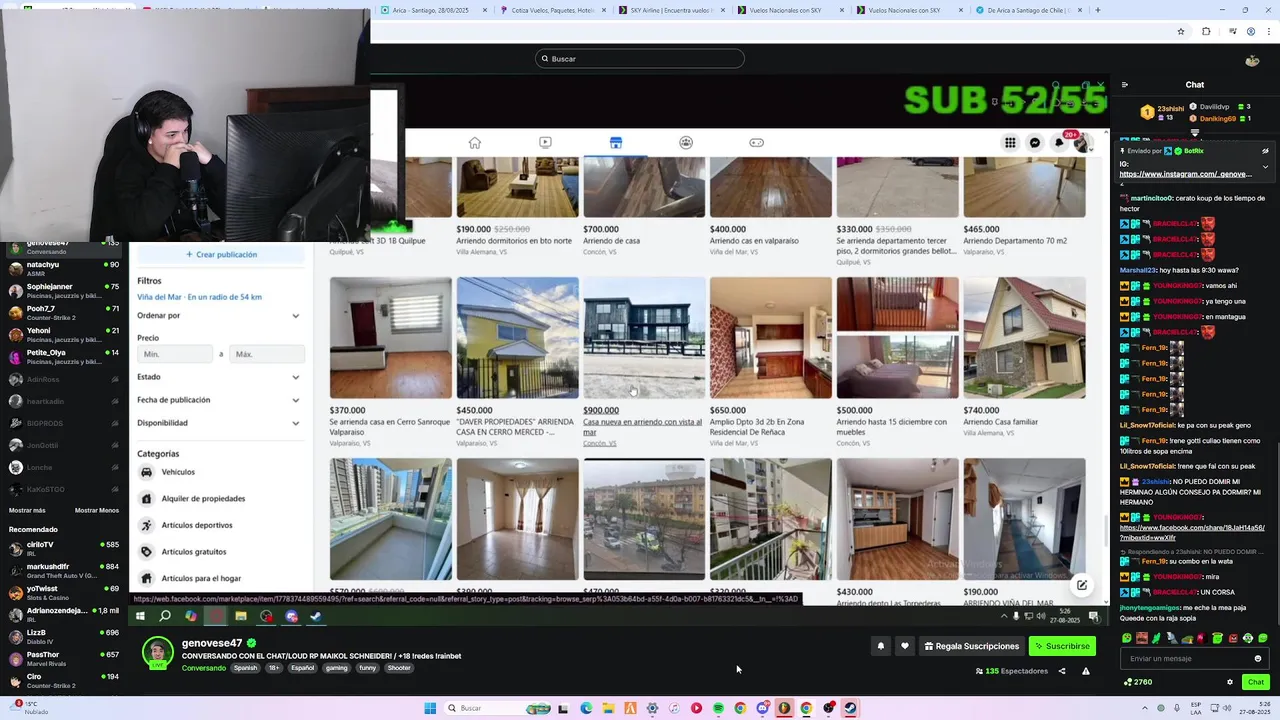Expand the Estado filter

point(218,377)
